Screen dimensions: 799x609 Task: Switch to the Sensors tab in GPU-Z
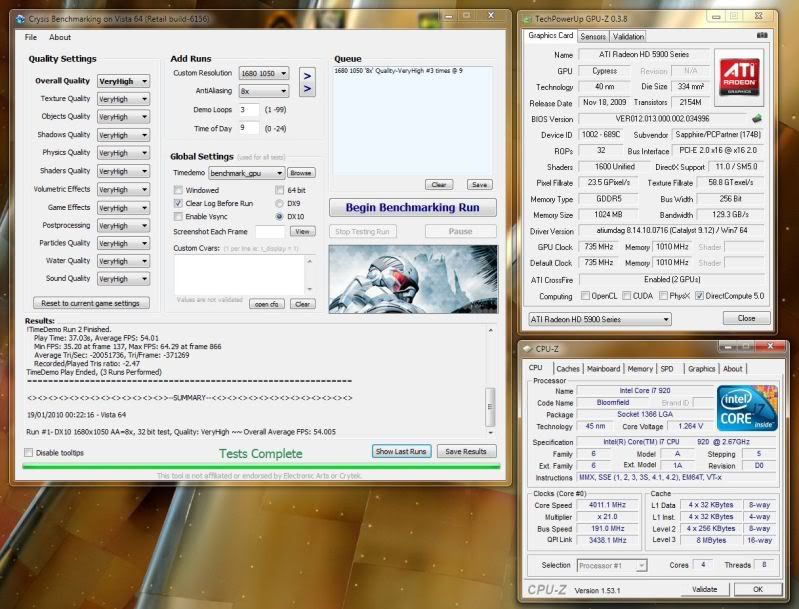pos(593,36)
